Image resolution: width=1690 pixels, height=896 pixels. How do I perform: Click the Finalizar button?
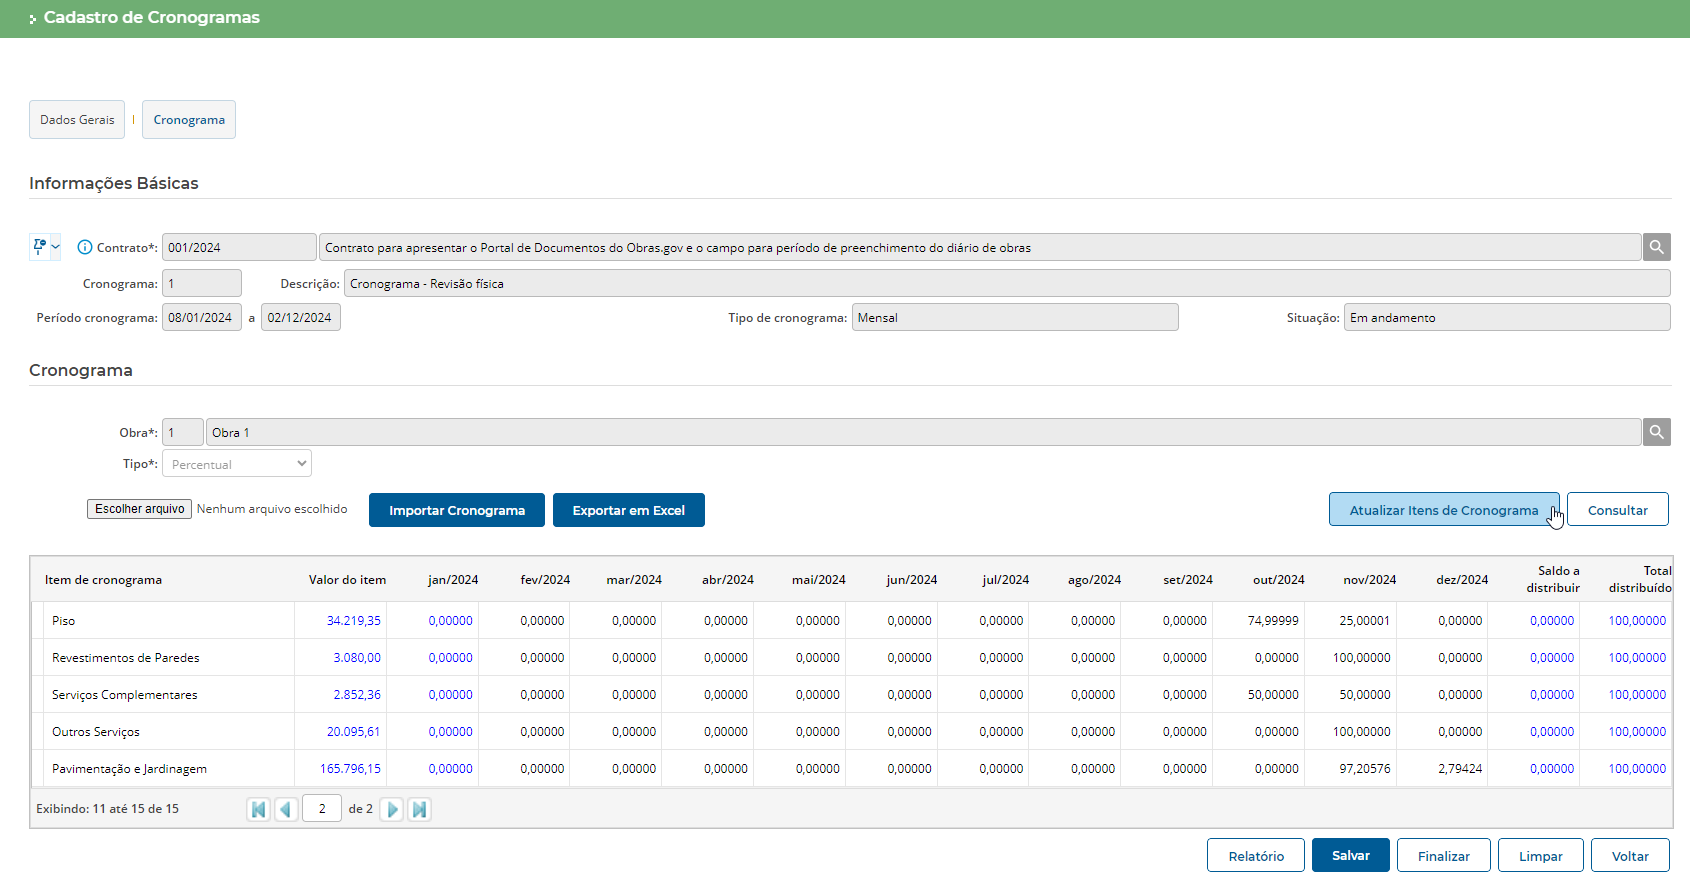(1443, 856)
